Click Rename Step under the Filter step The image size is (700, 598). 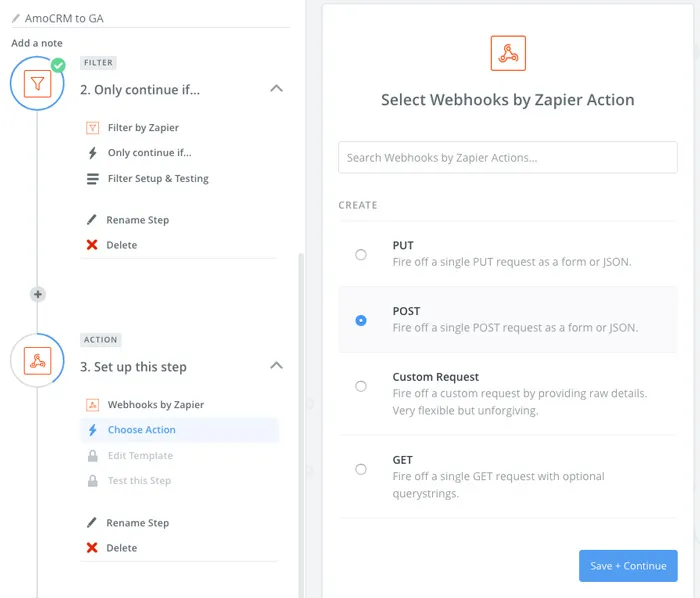point(138,220)
